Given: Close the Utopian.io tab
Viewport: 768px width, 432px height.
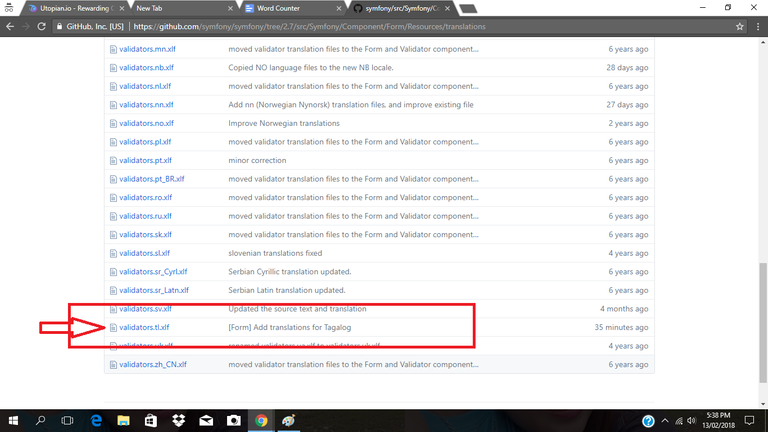Looking at the screenshot, I should (x=121, y=8).
